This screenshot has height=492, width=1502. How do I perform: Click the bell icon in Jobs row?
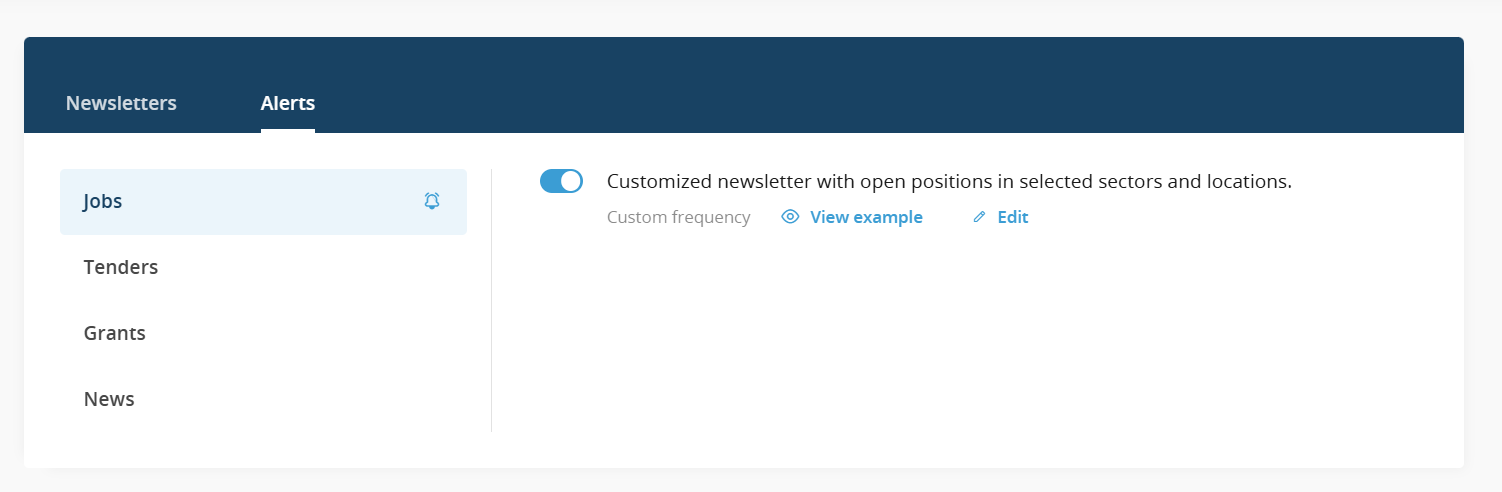[432, 201]
